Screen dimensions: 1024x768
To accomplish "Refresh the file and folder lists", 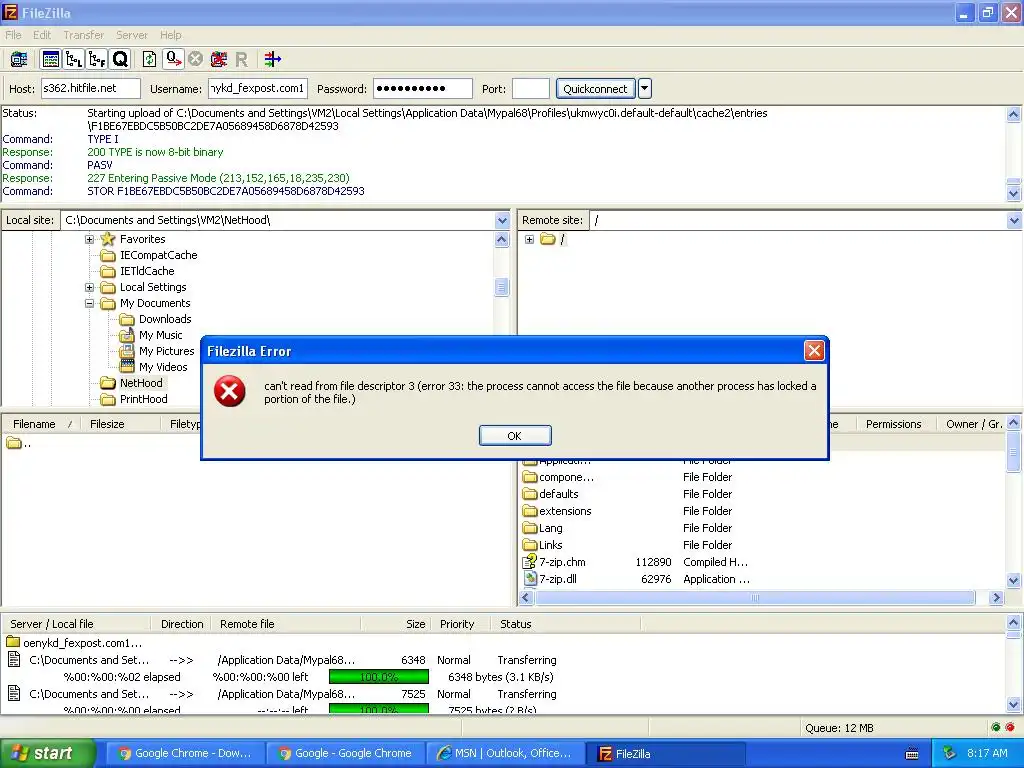I will (x=150, y=59).
